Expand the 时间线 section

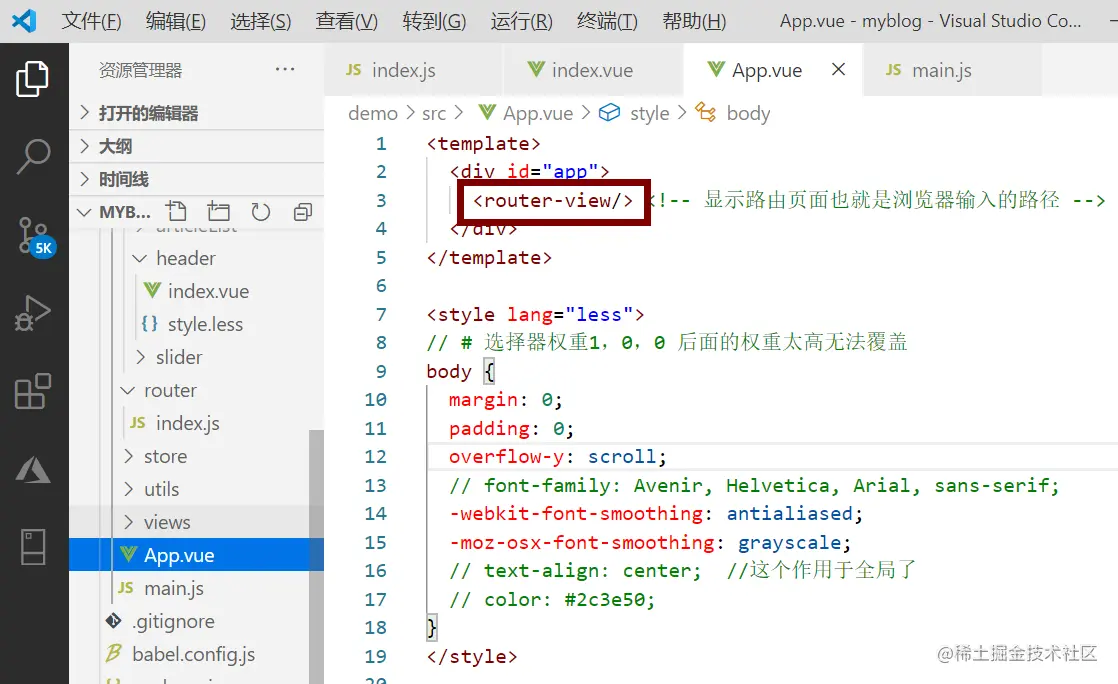click(x=196, y=179)
